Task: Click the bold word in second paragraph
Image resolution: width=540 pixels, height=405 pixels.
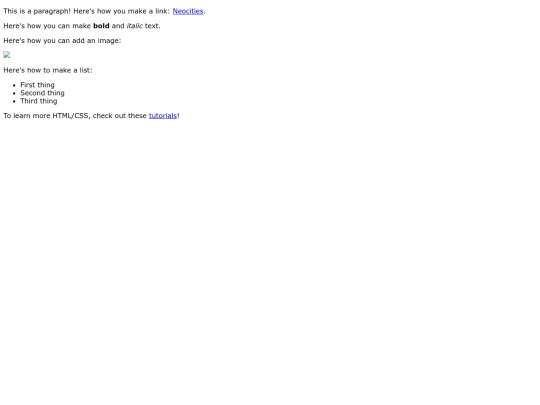Action: coord(101,26)
